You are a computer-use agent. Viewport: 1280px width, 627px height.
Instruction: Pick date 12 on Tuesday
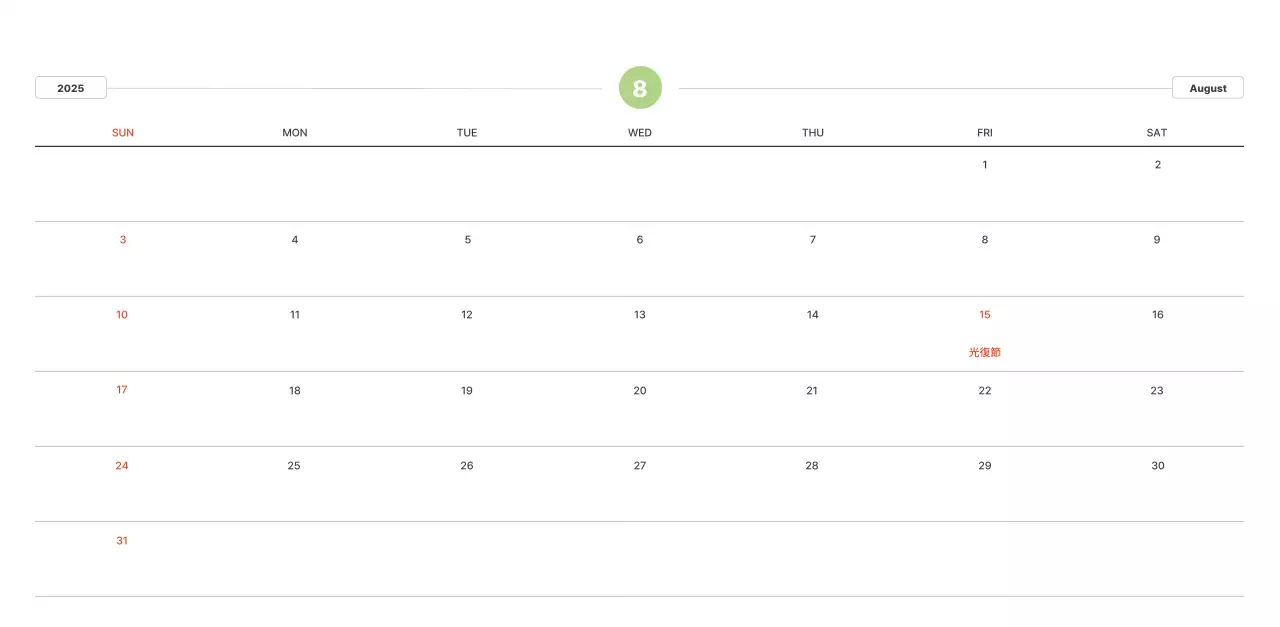point(467,315)
